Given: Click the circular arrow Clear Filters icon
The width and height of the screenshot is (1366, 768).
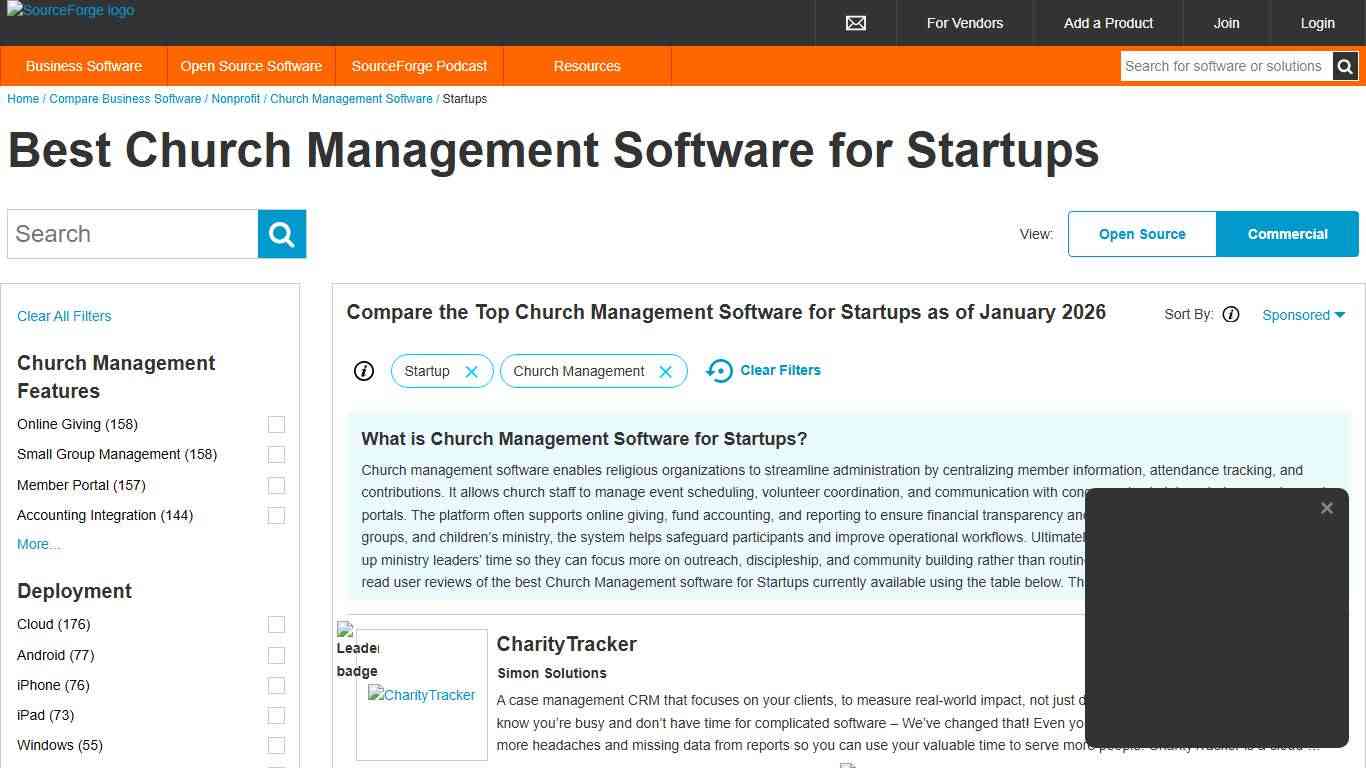Looking at the screenshot, I should tap(720, 370).
